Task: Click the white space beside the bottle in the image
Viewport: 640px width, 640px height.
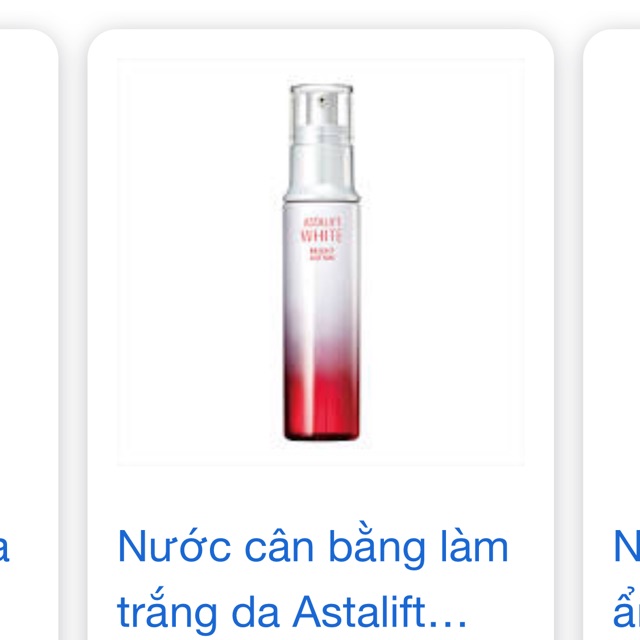Action: coord(441,261)
